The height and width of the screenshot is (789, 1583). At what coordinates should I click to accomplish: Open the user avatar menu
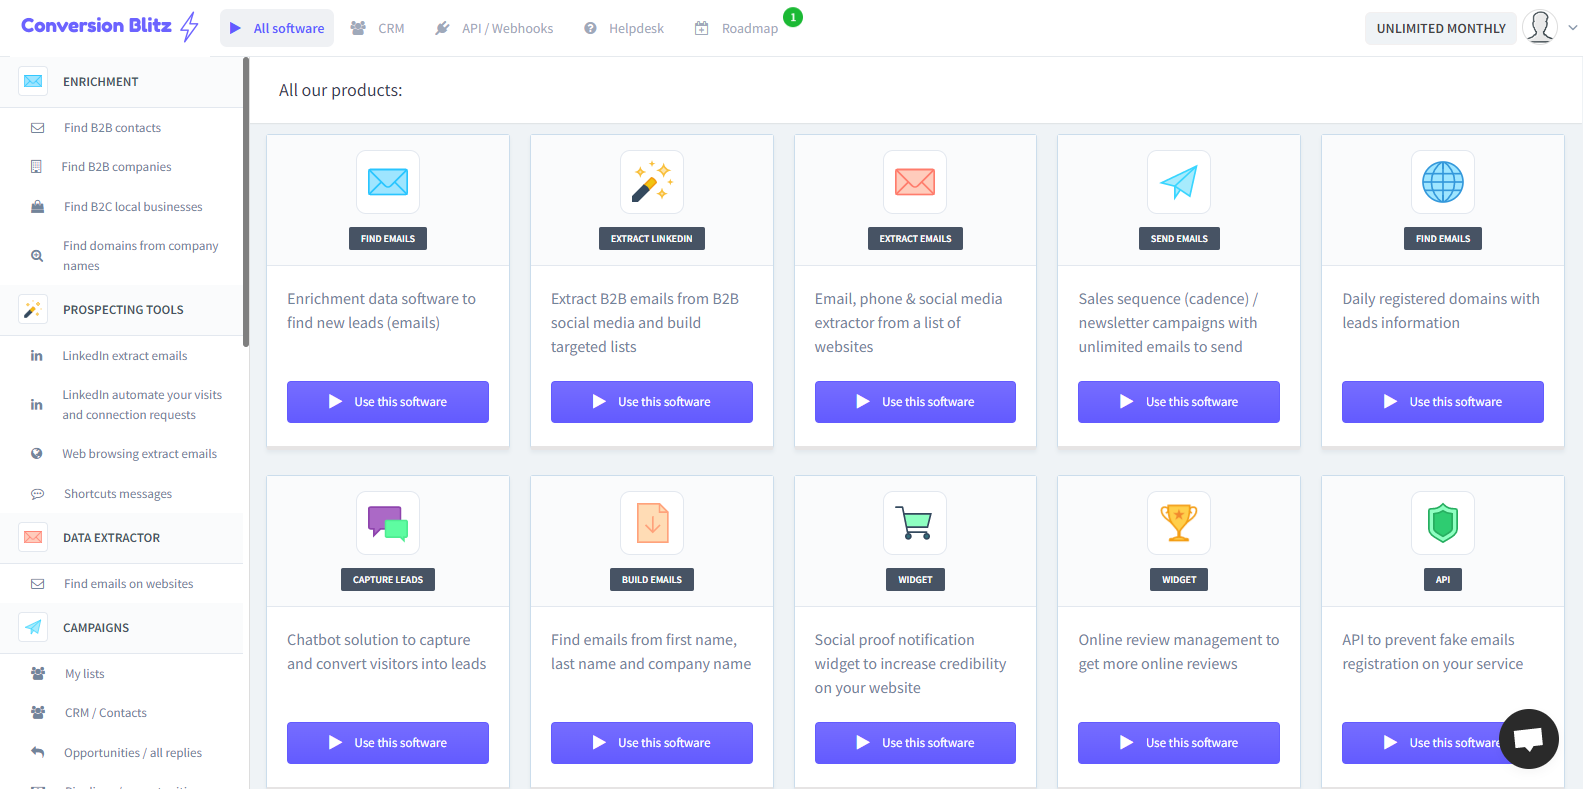pos(1540,27)
